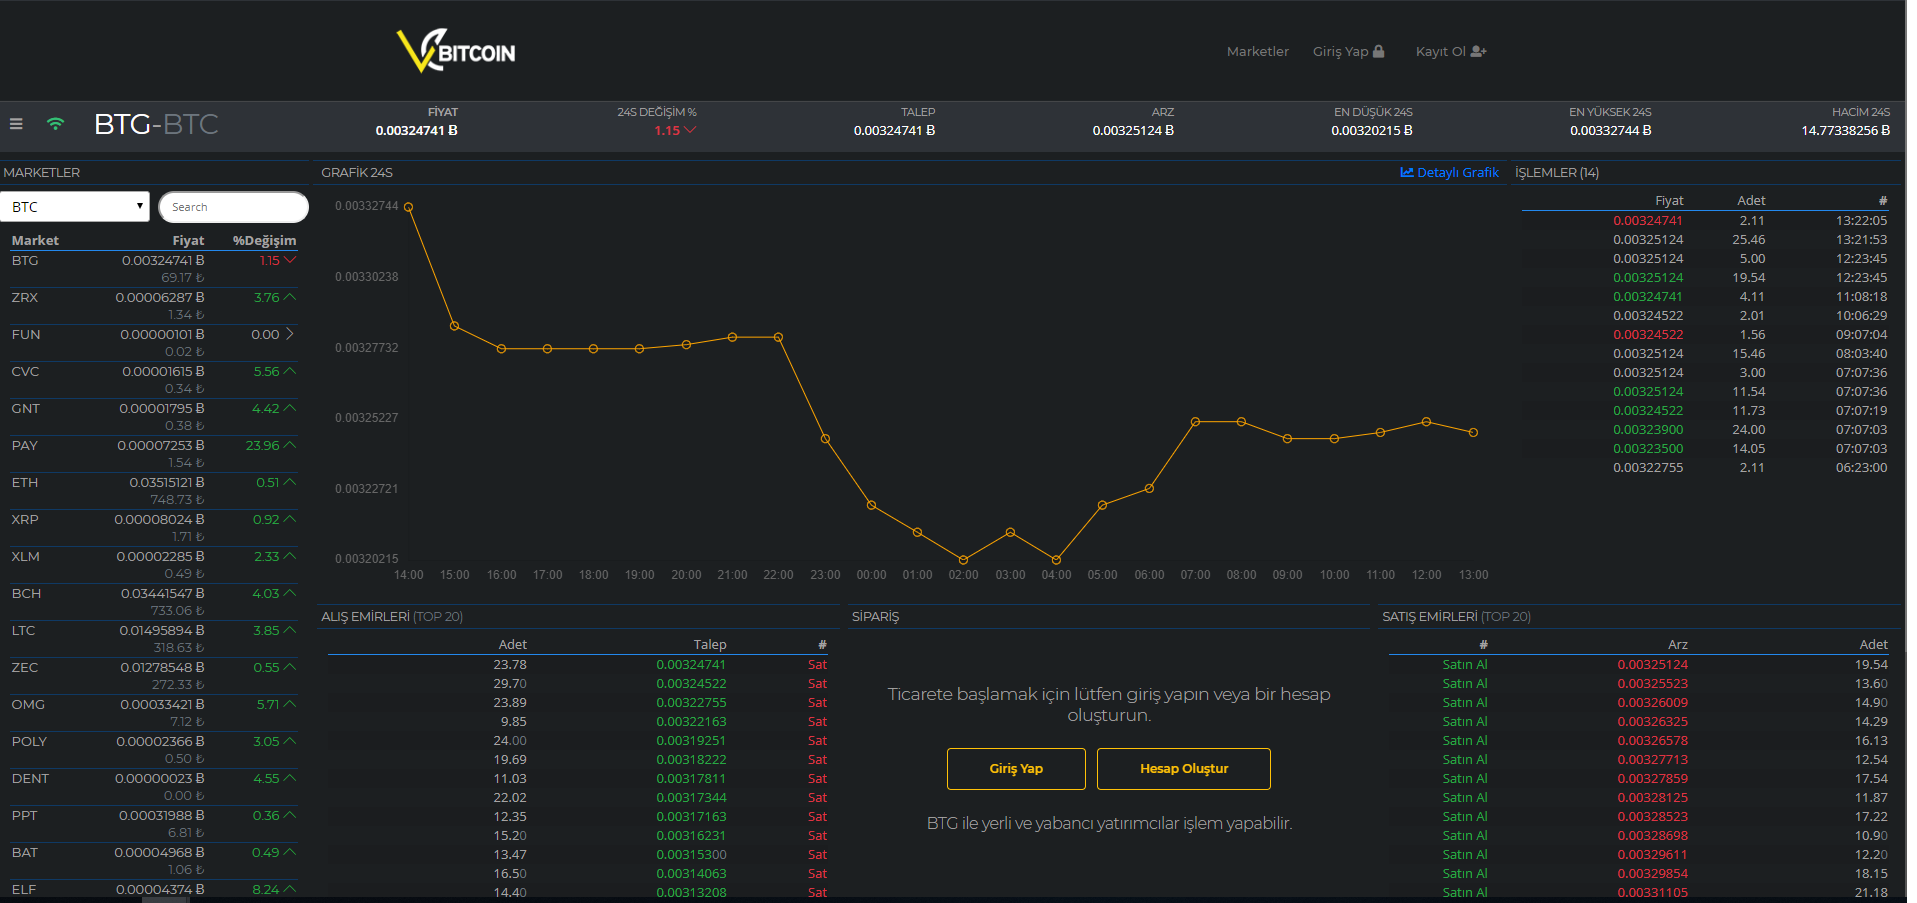This screenshot has width=1917, height=903.
Task: Select the XRP market row
Action: 25,520
